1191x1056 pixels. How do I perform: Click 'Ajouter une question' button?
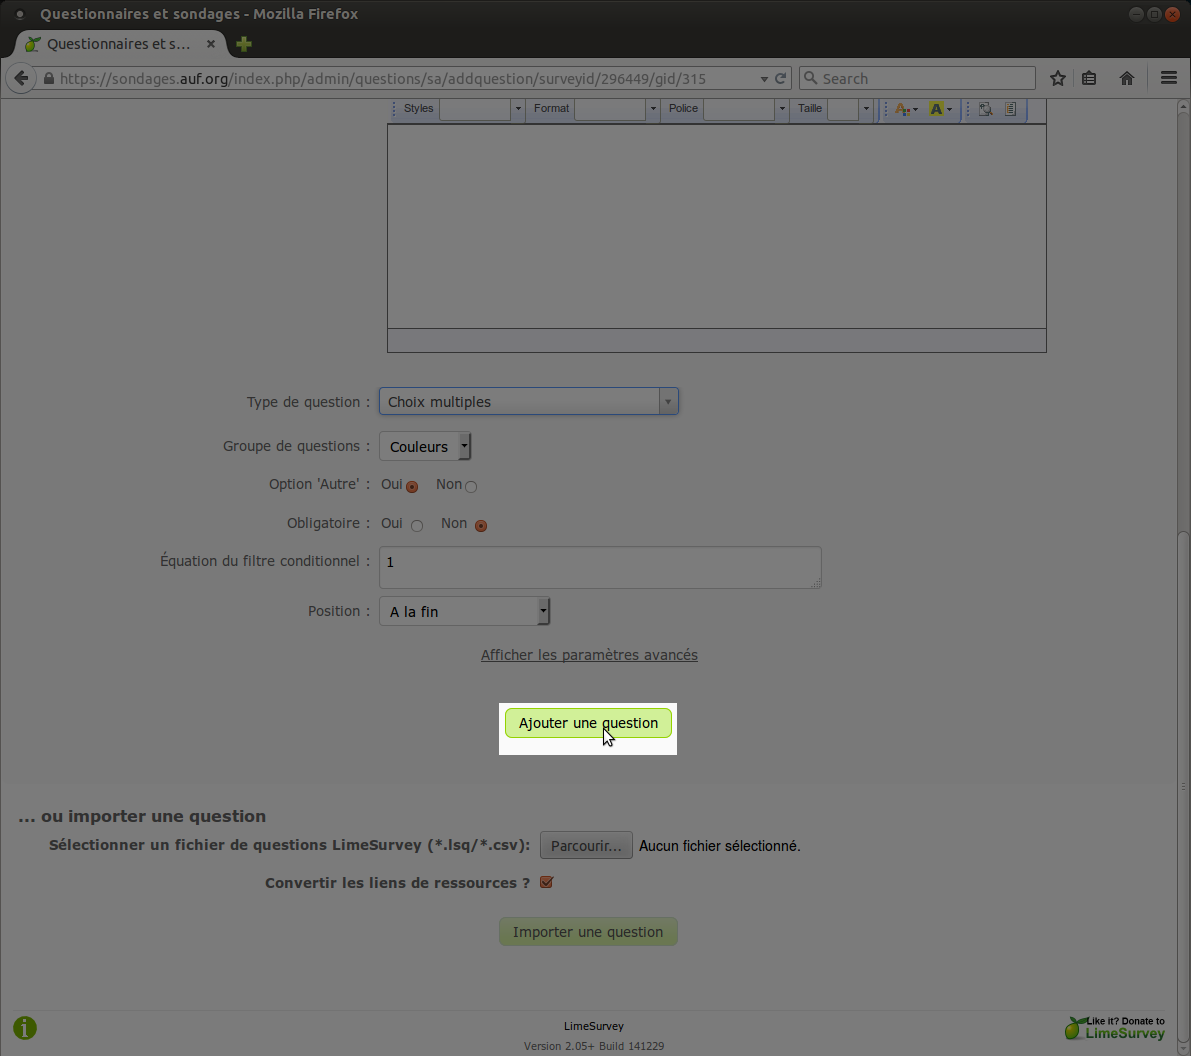tap(588, 723)
